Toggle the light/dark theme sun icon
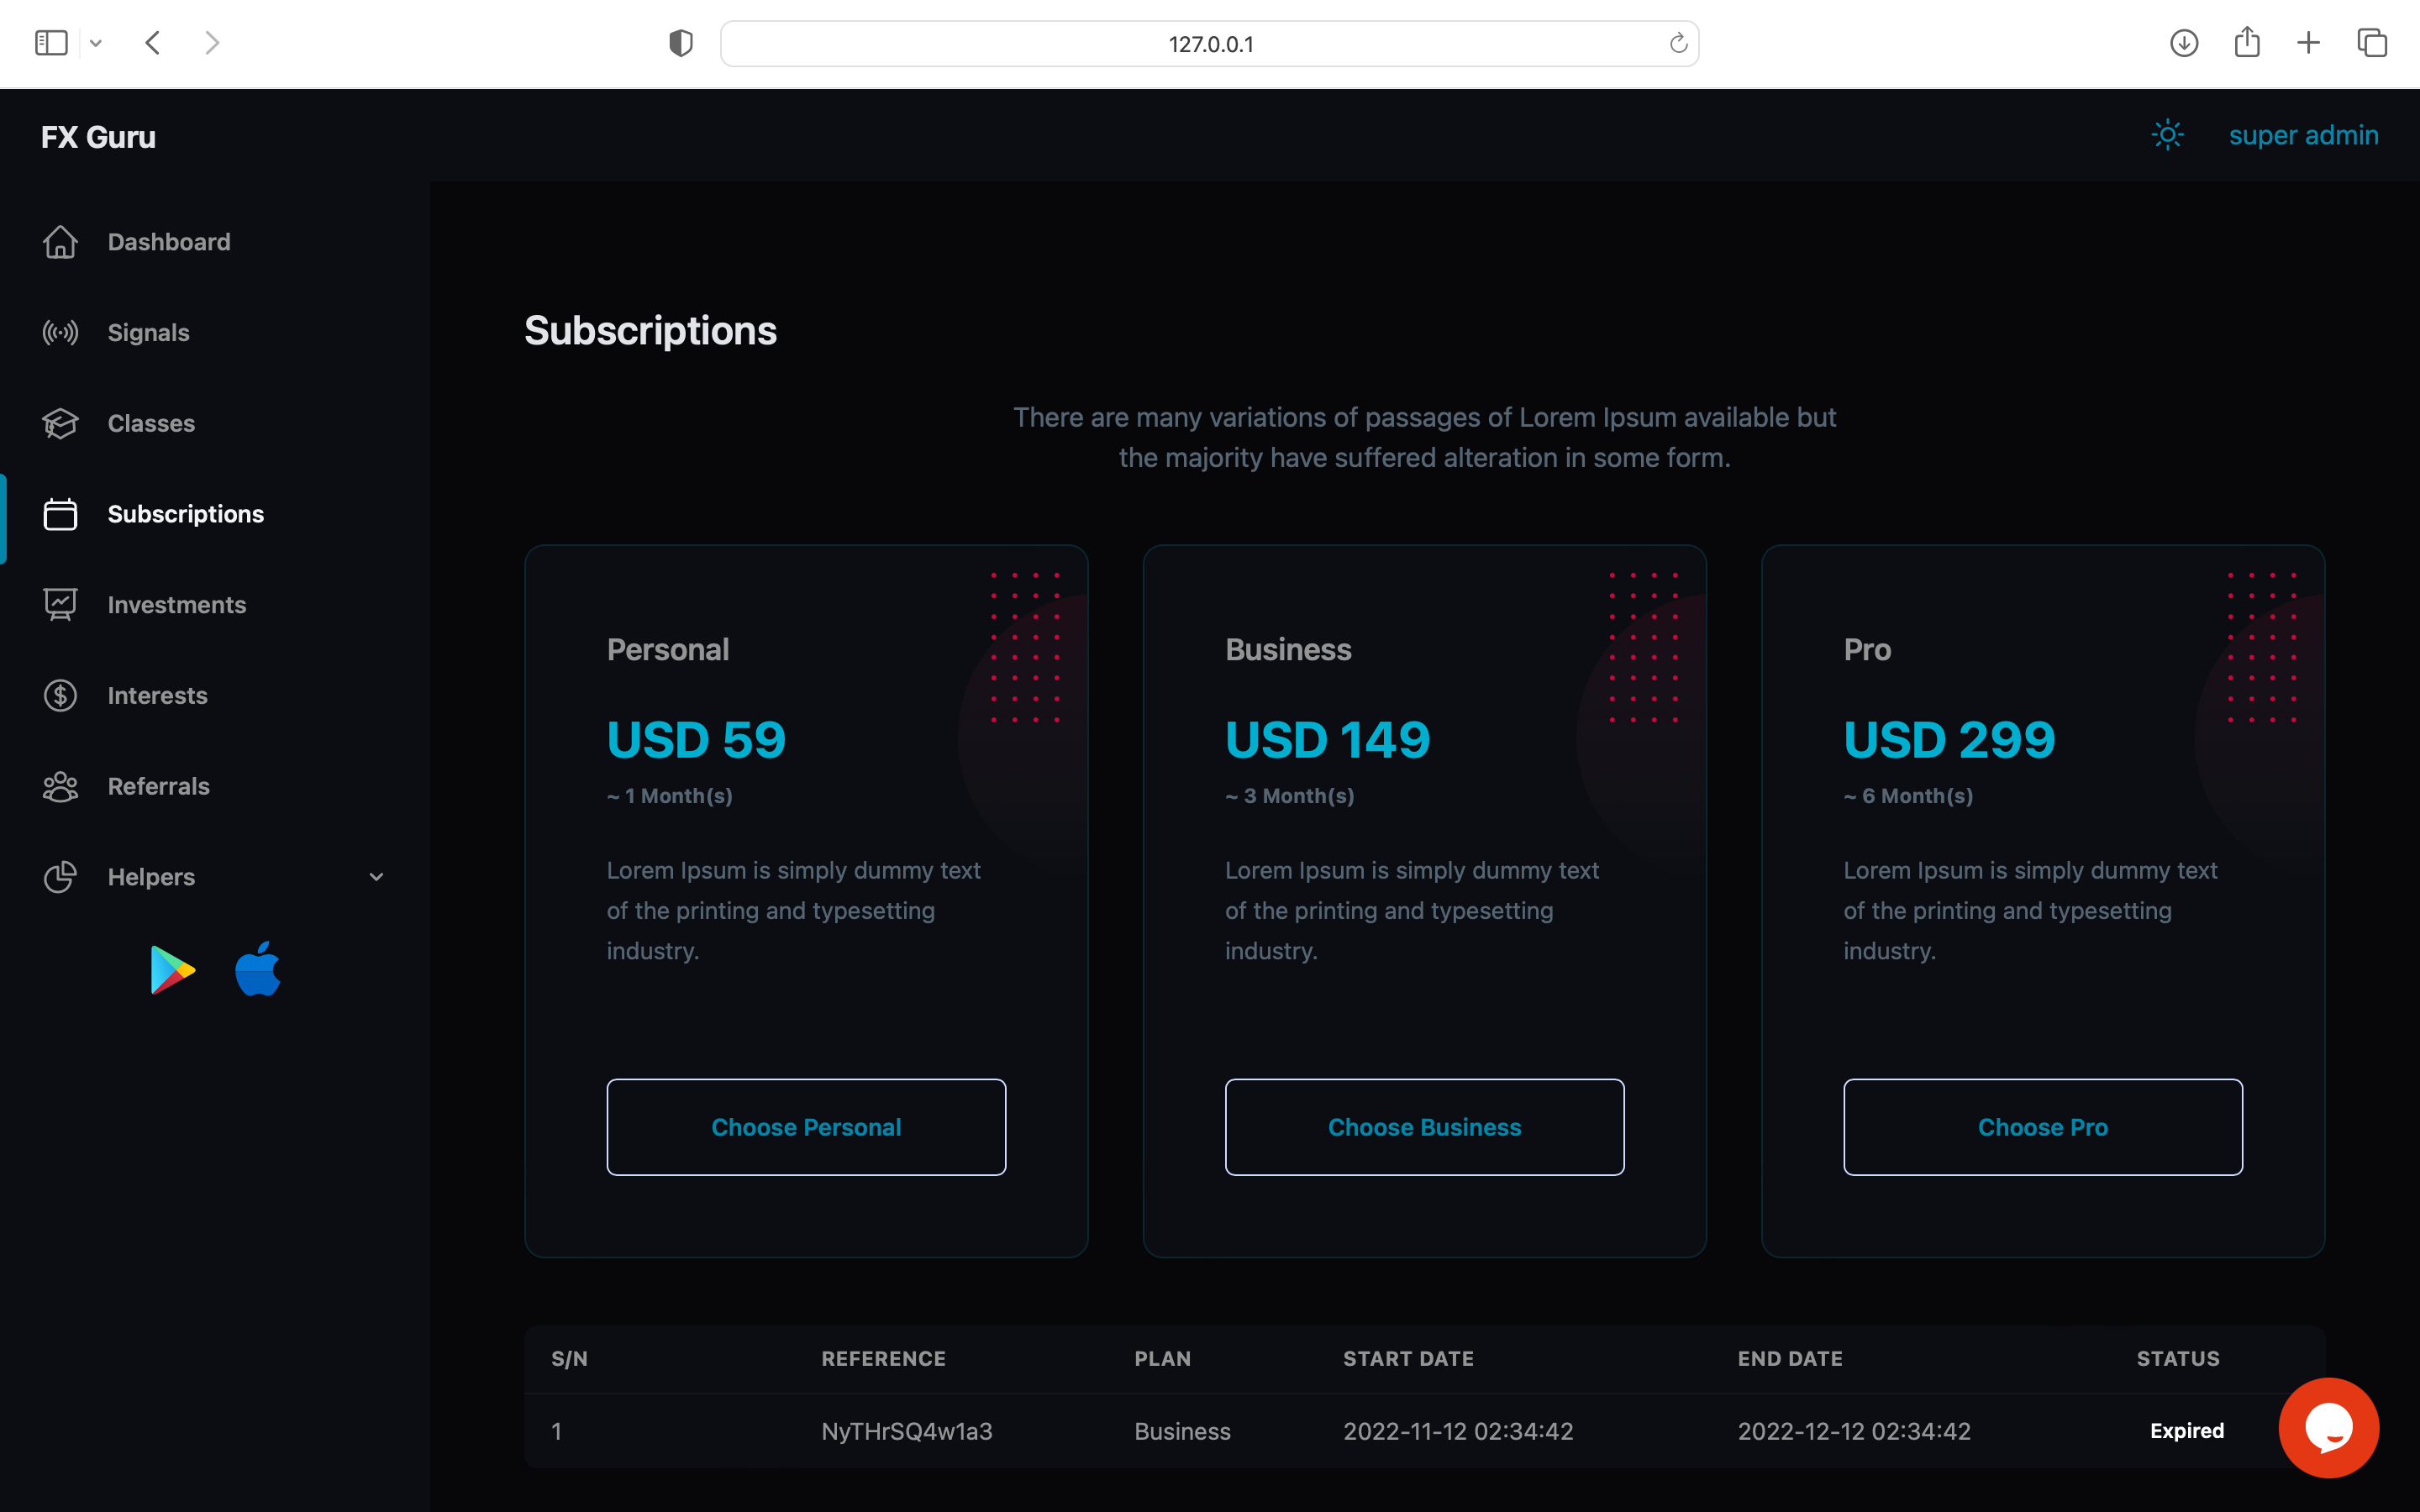 [x=2167, y=135]
